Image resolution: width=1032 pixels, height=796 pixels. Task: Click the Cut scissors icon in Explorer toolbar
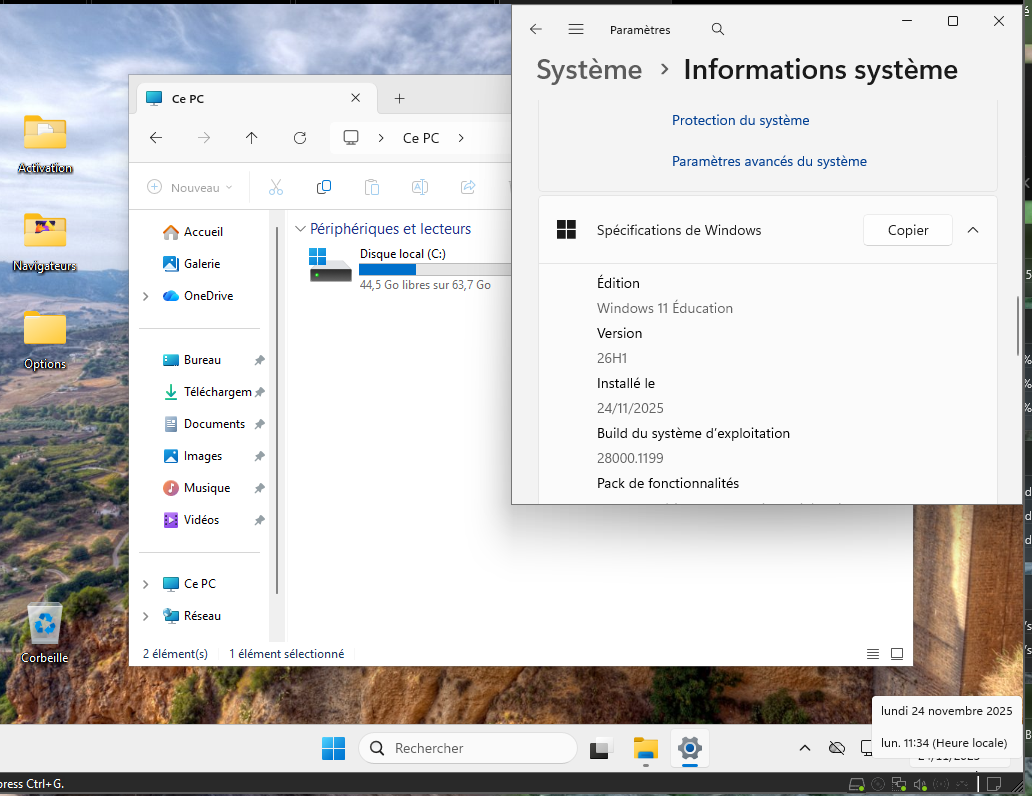(276, 187)
